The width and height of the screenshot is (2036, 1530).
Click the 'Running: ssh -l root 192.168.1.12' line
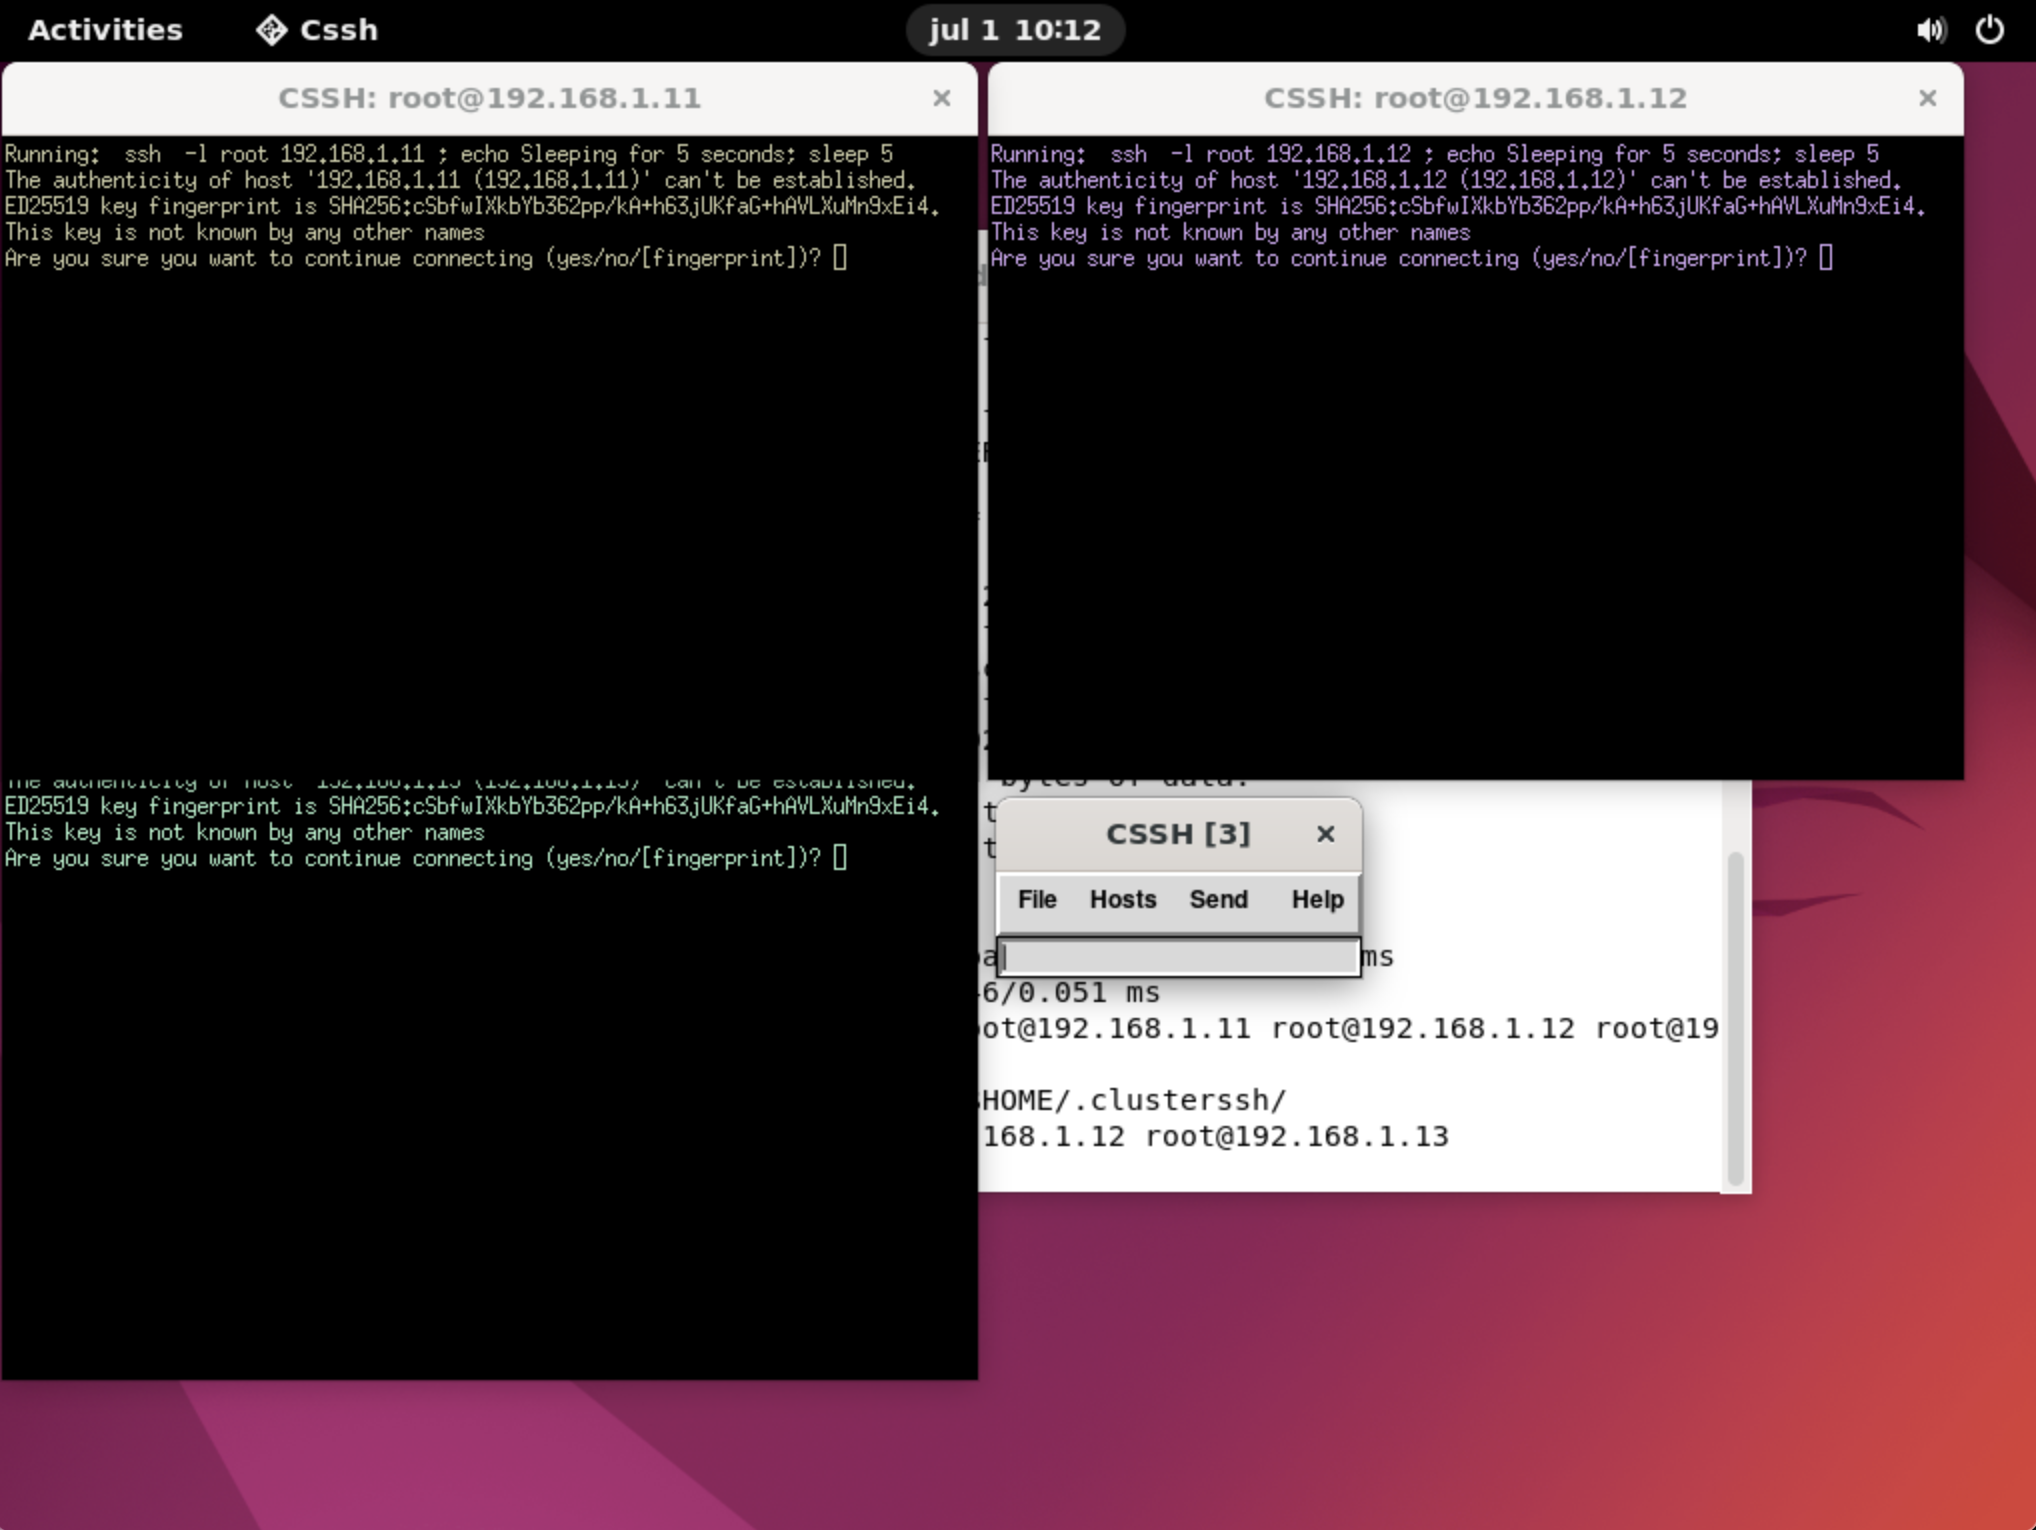[x=1434, y=154]
